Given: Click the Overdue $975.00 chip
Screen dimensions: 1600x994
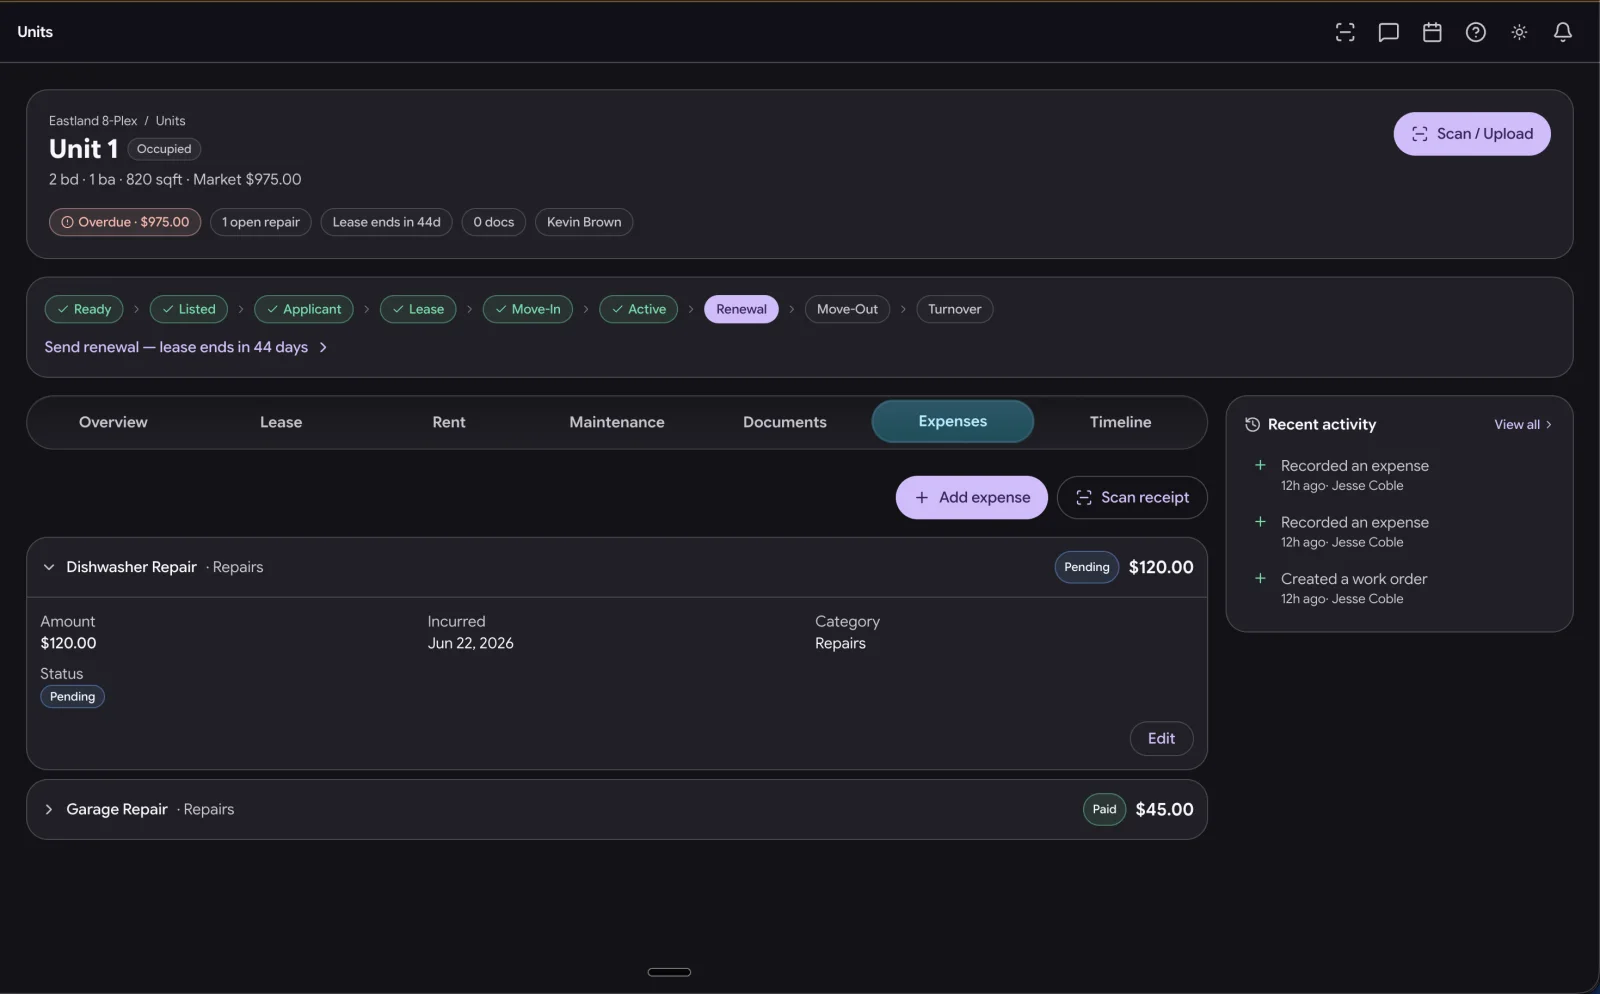Looking at the screenshot, I should pyautogui.click(x=125, y=222).
